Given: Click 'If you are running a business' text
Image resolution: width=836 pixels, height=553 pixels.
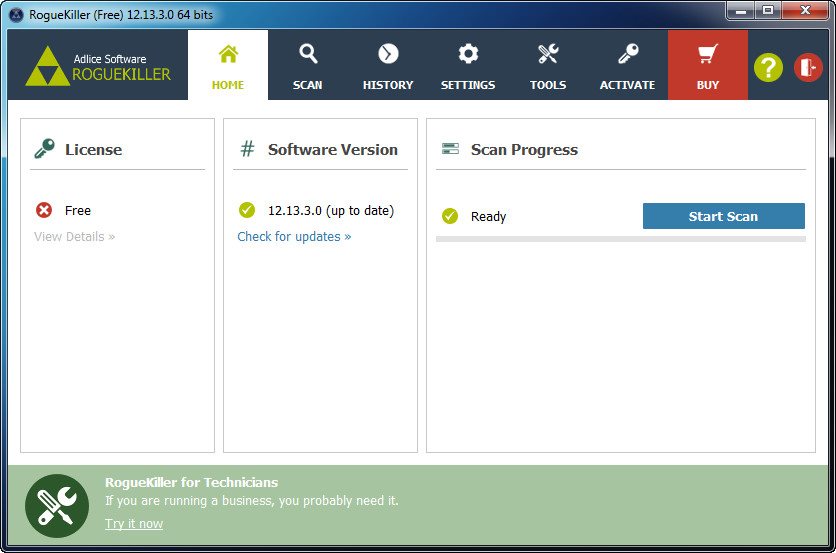Looking at the screenshot, I should point(252,501).
